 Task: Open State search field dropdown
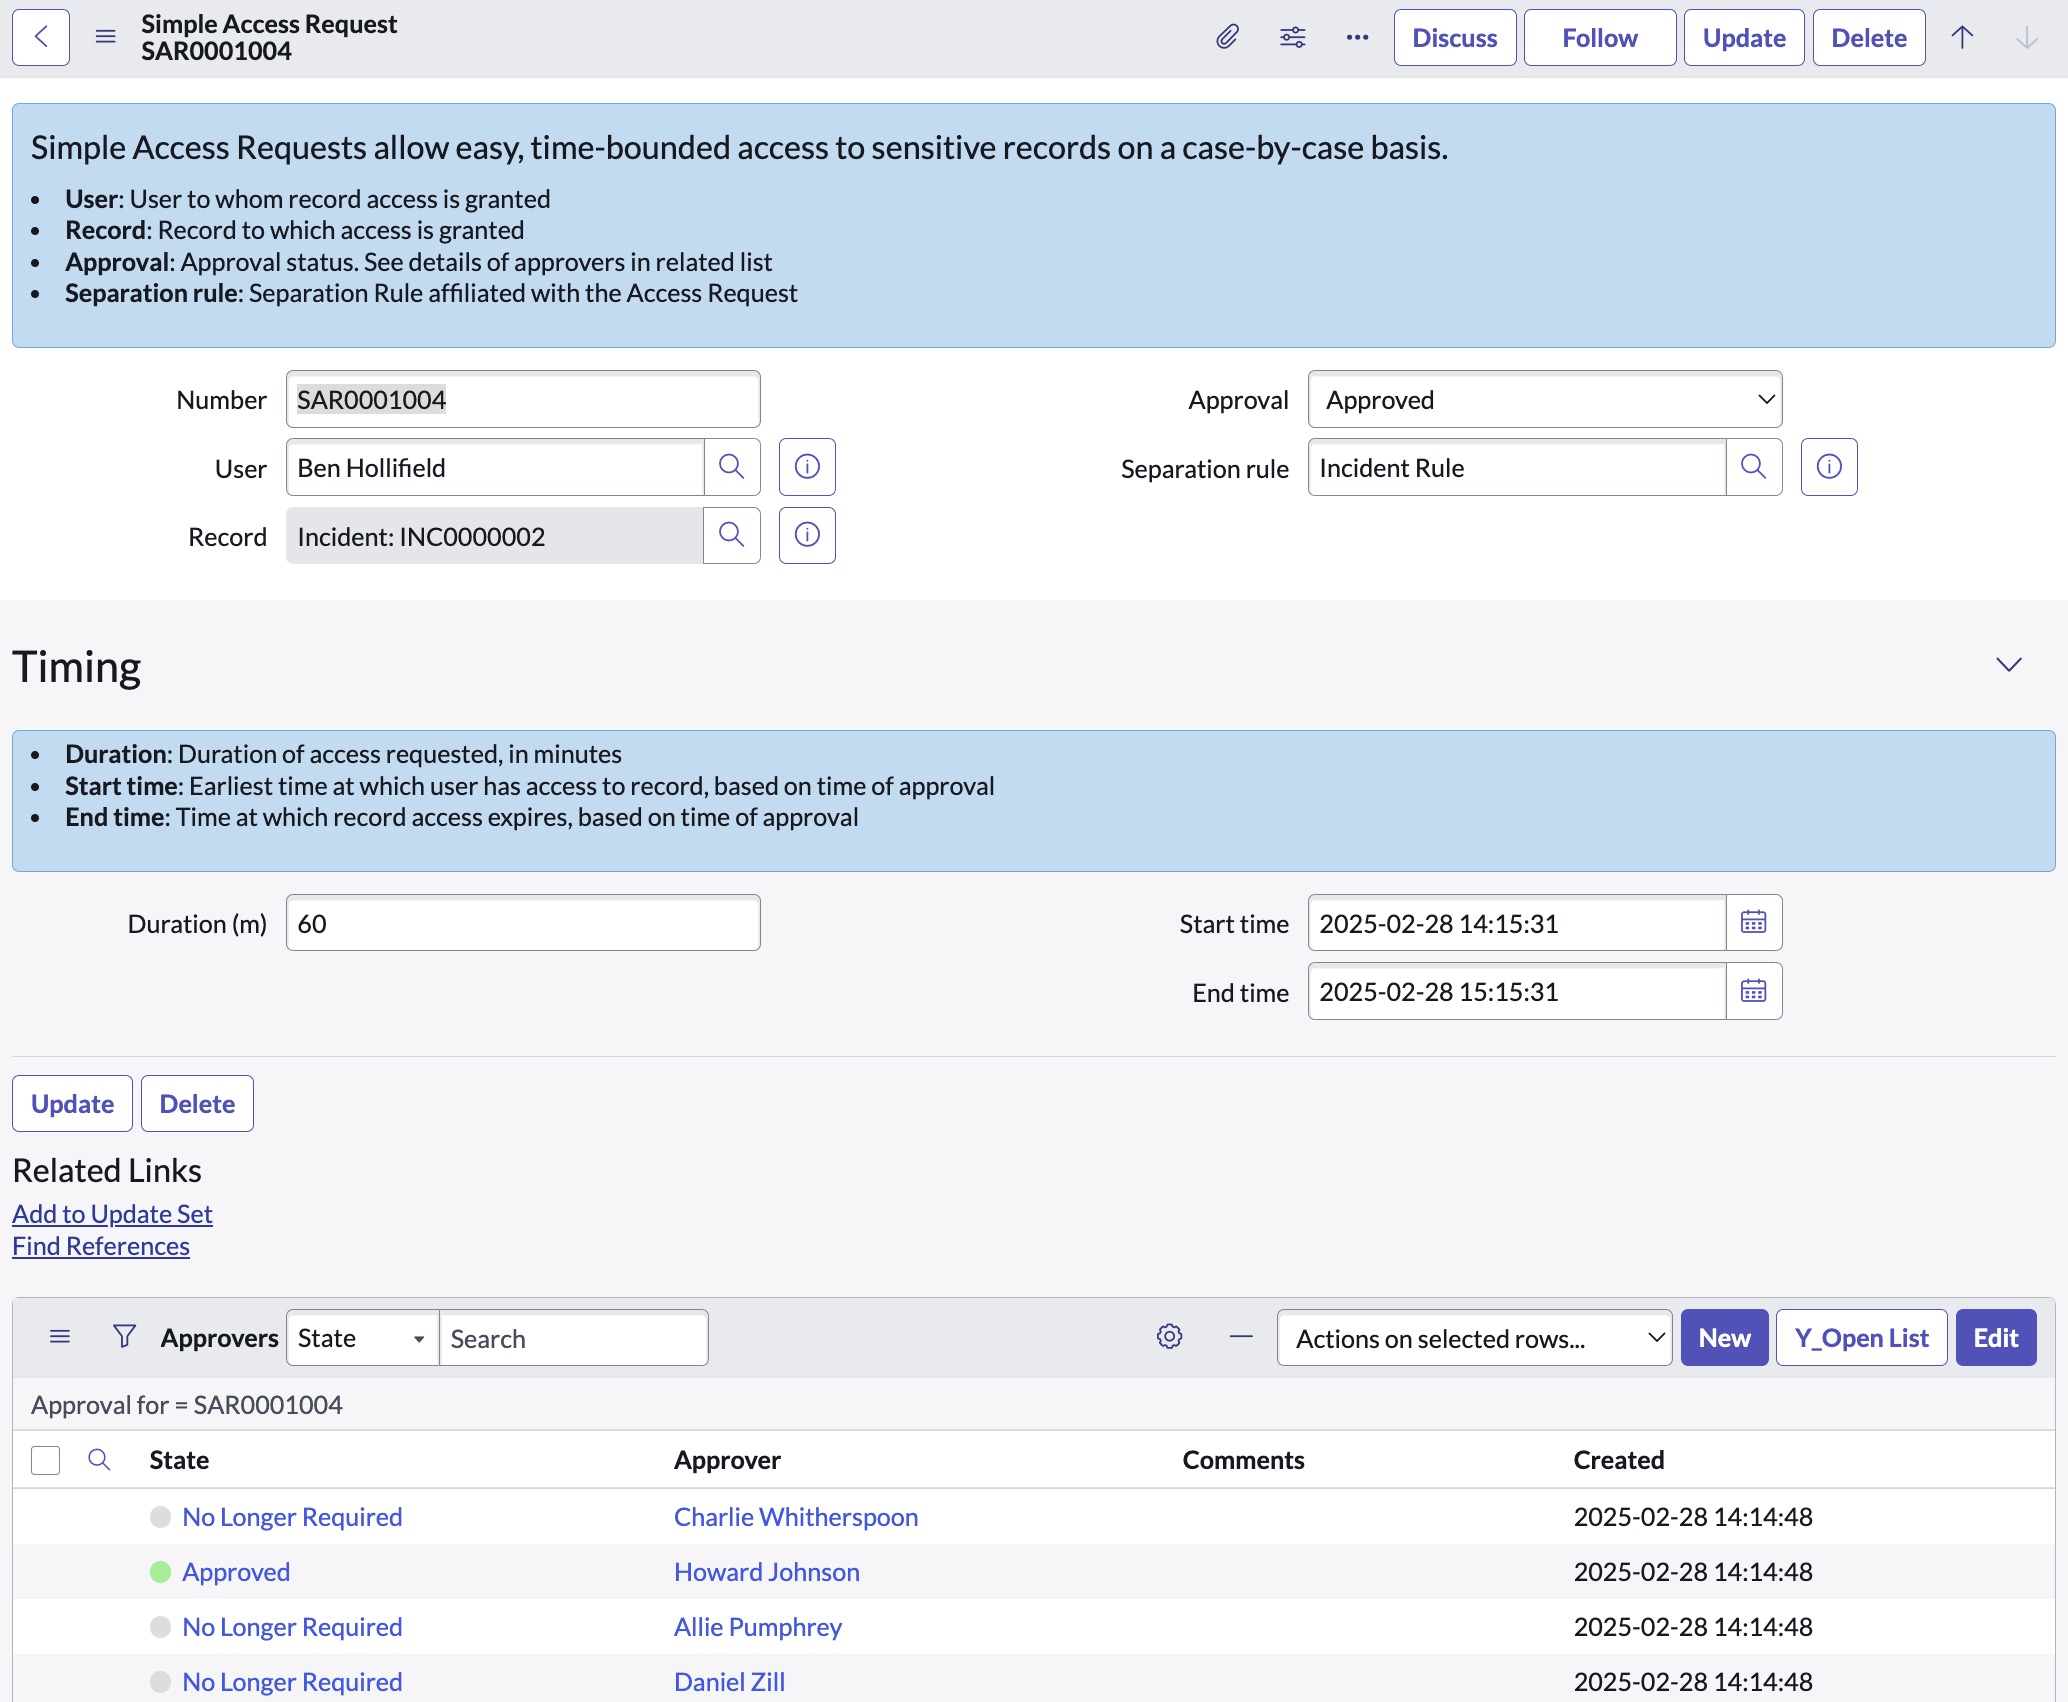362,1338
